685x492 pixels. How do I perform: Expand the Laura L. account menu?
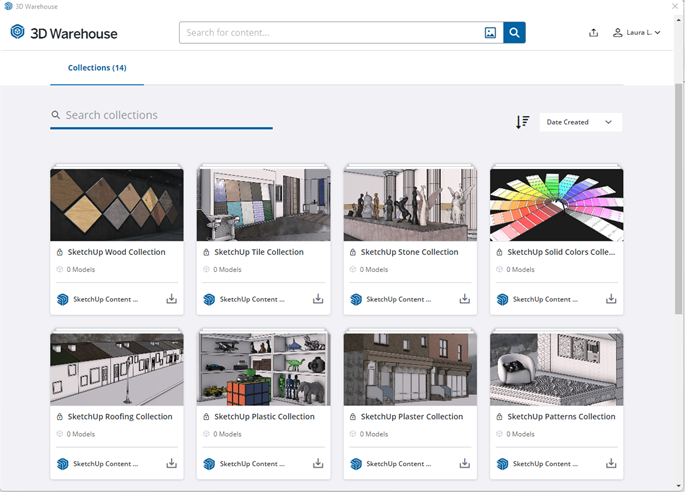(637, 33)
